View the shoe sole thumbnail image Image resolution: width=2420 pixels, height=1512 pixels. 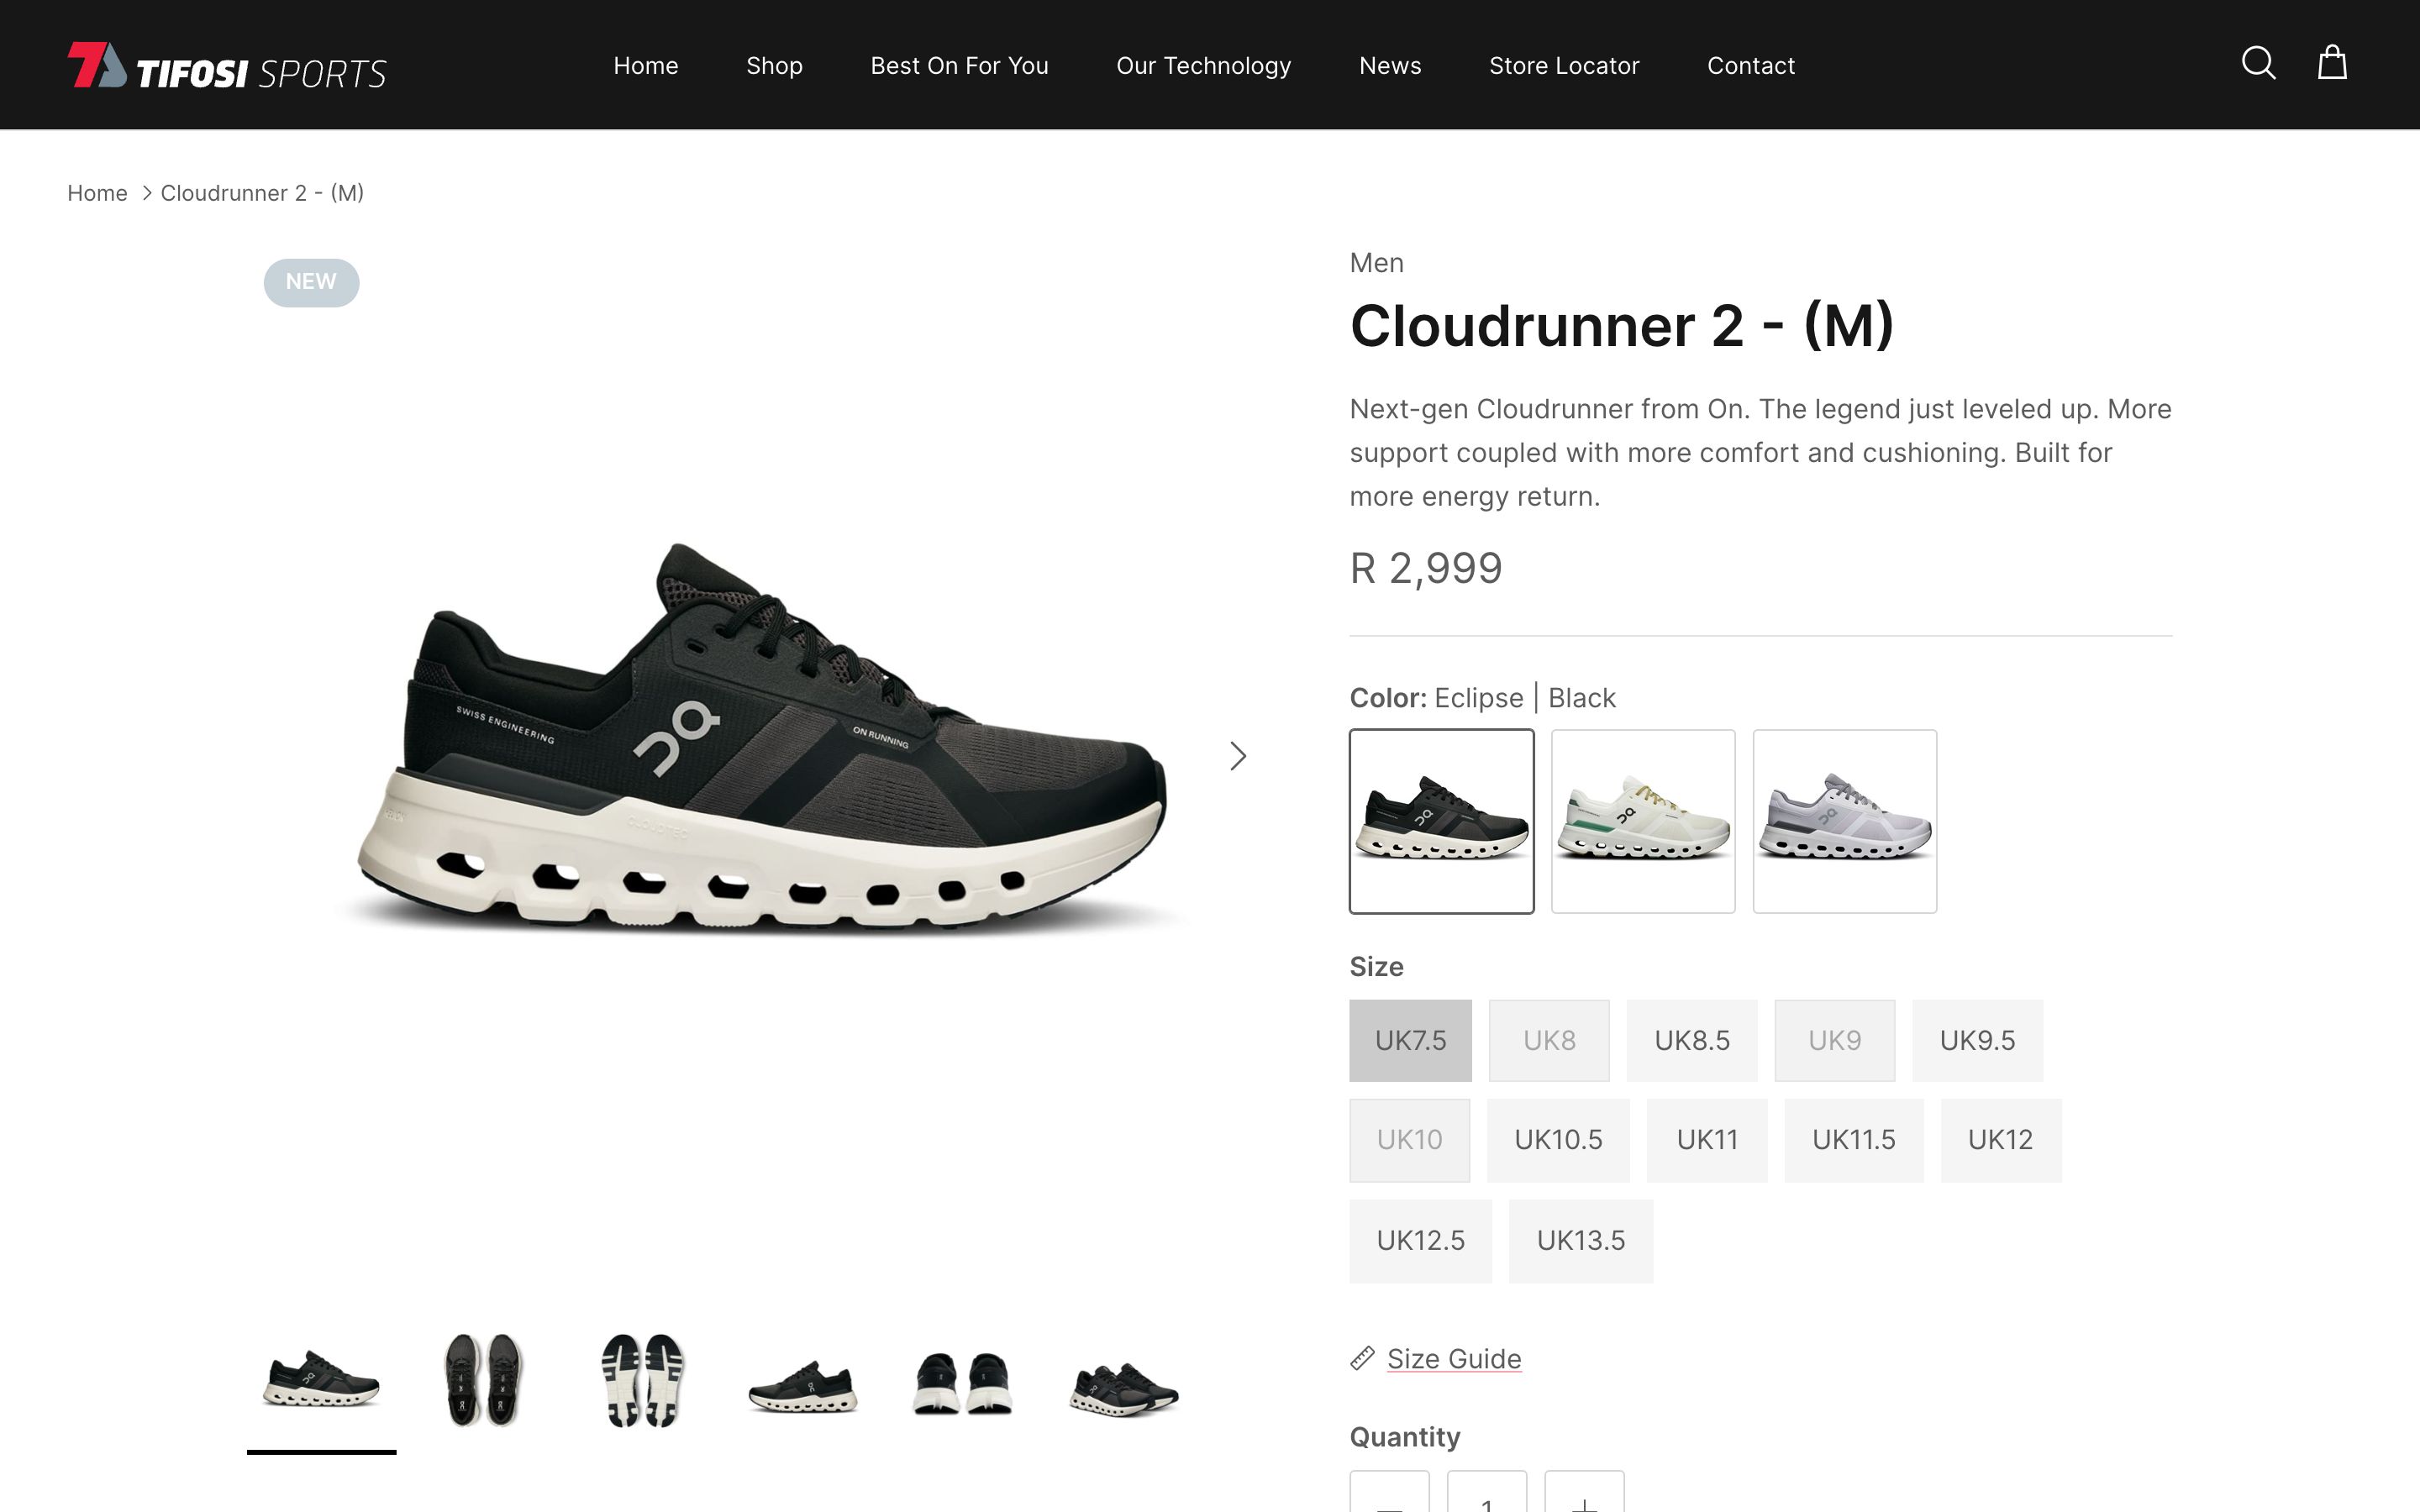(642, 1380)
